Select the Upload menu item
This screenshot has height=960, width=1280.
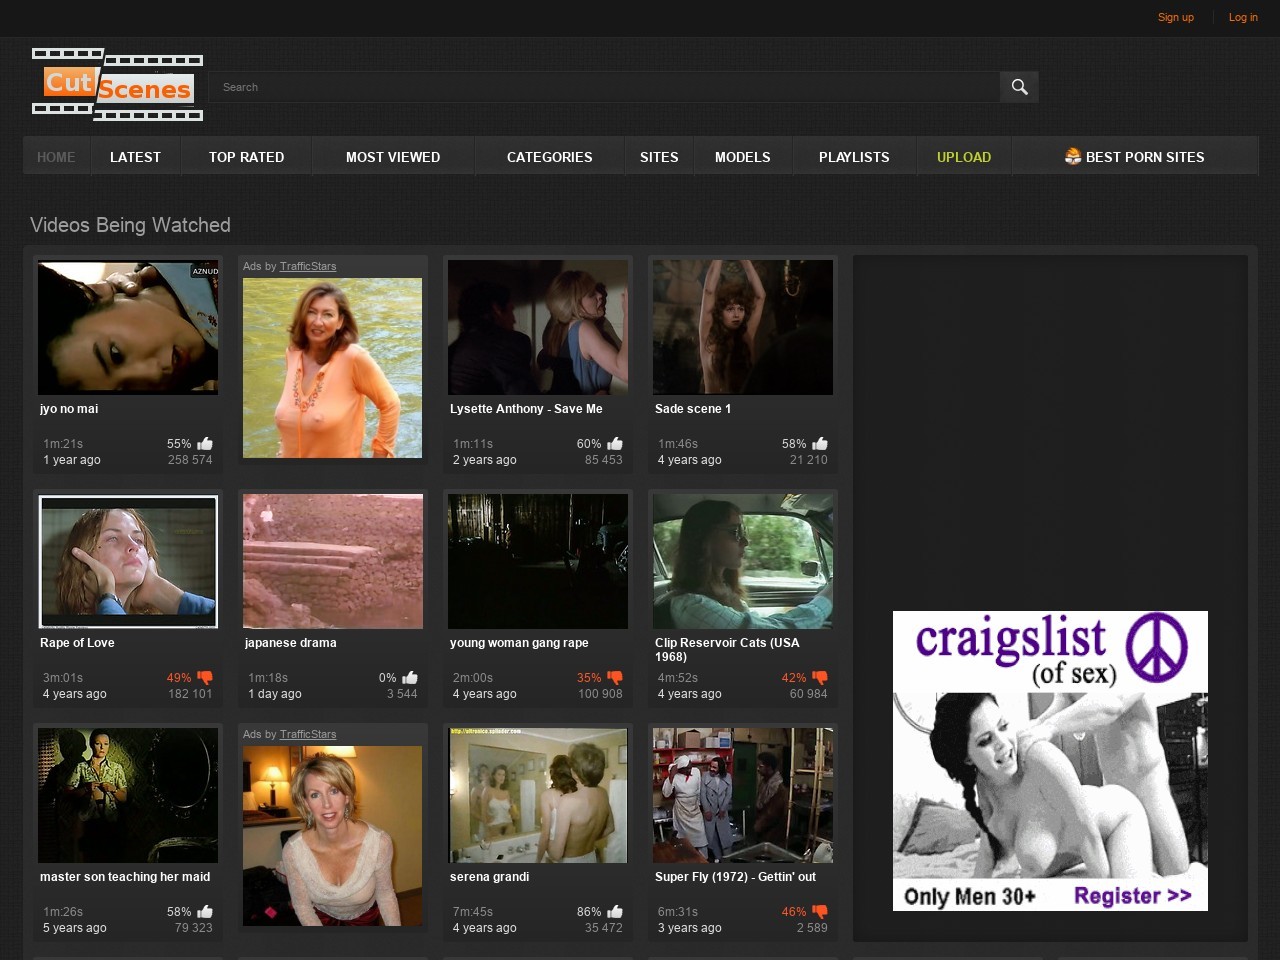coord(964,157)
